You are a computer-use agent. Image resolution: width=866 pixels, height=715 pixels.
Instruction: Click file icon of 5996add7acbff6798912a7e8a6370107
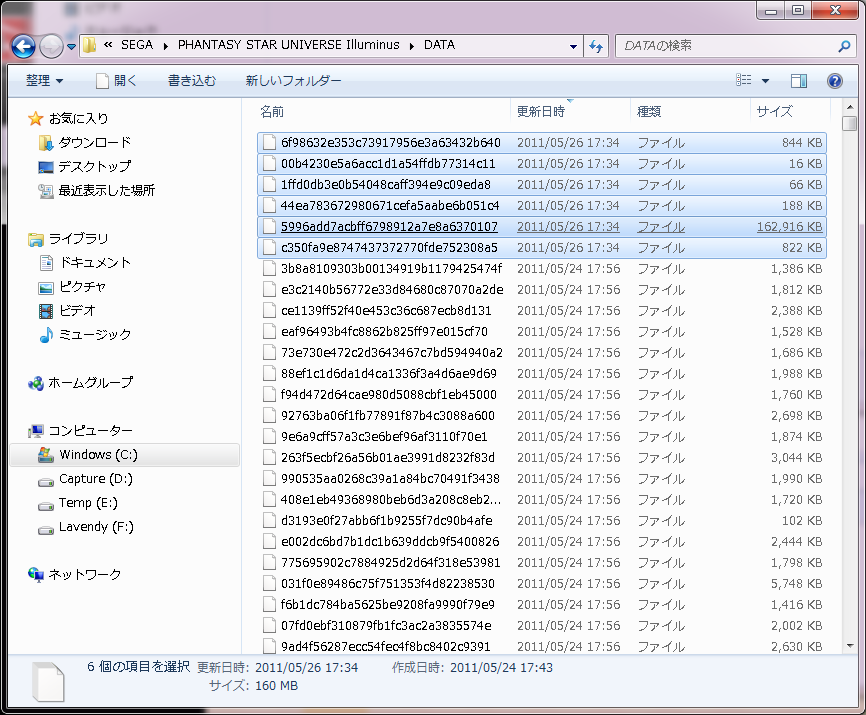[269, 227]
